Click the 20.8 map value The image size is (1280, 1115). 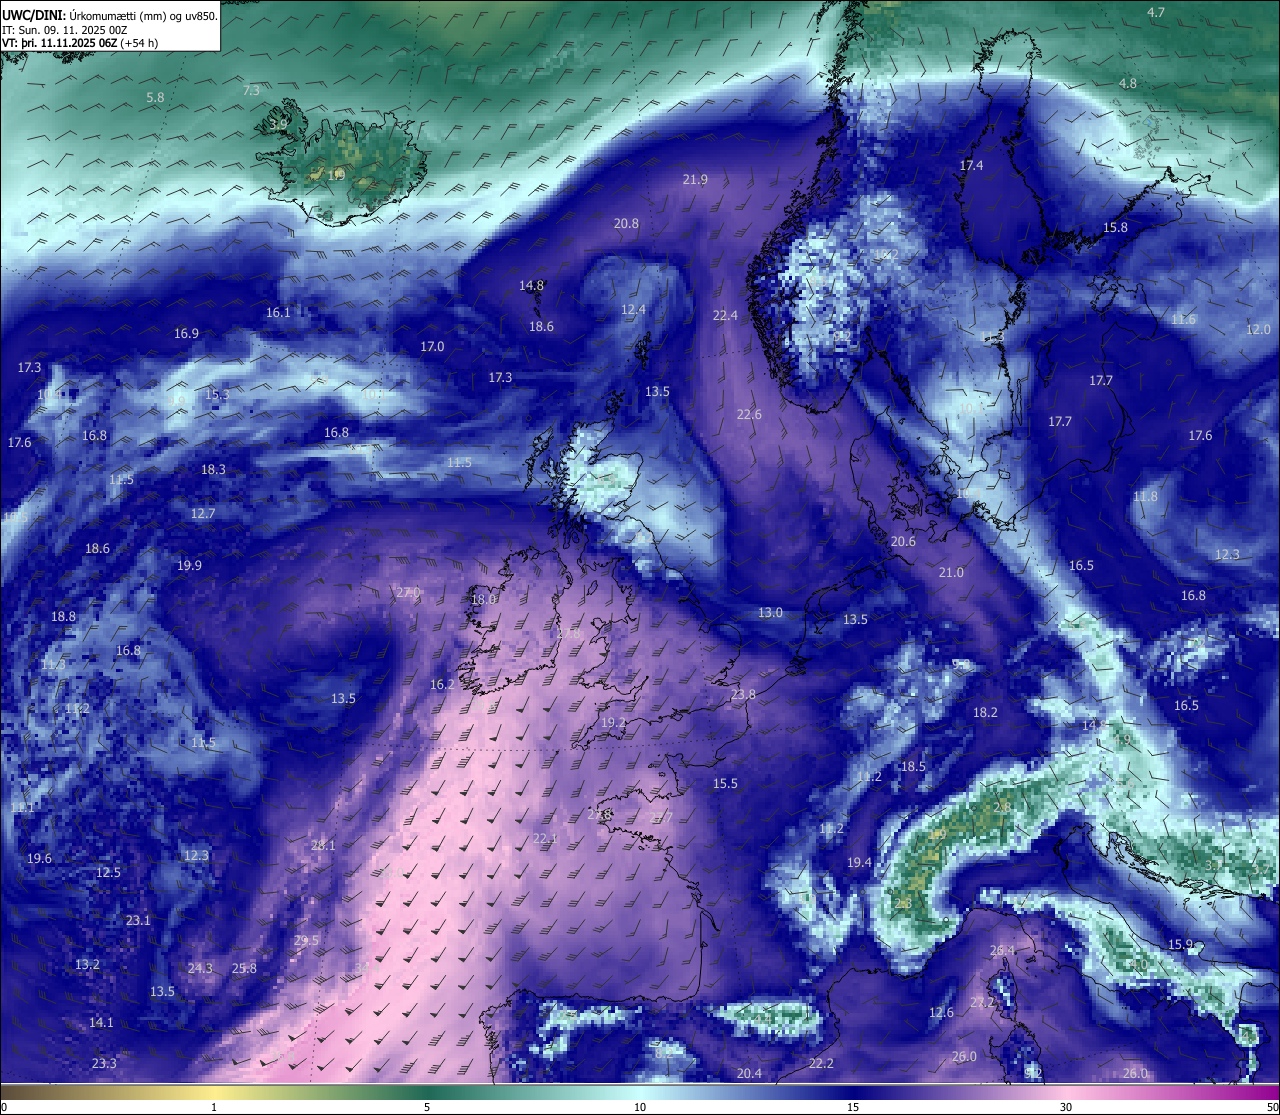626,224
